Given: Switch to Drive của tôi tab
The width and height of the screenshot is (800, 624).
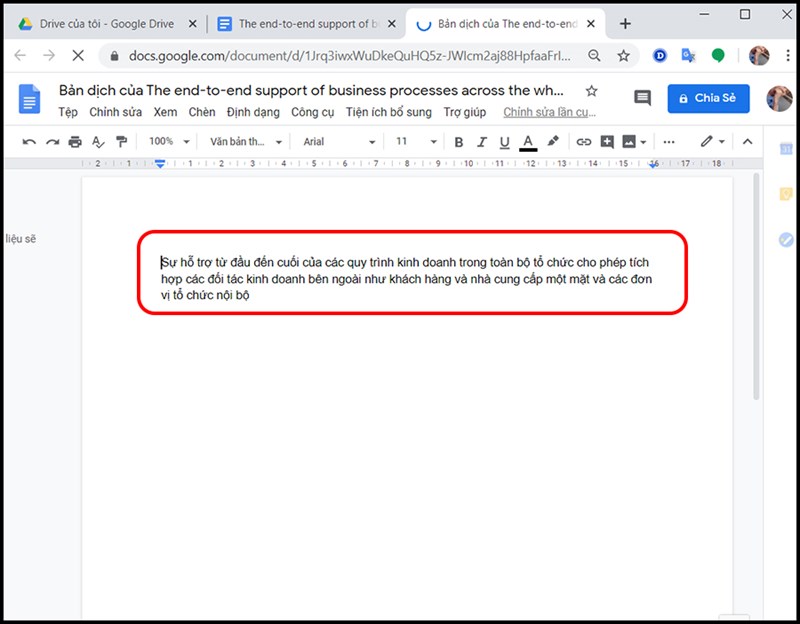Looking at the screenshot, I should (x=105, y=24).
